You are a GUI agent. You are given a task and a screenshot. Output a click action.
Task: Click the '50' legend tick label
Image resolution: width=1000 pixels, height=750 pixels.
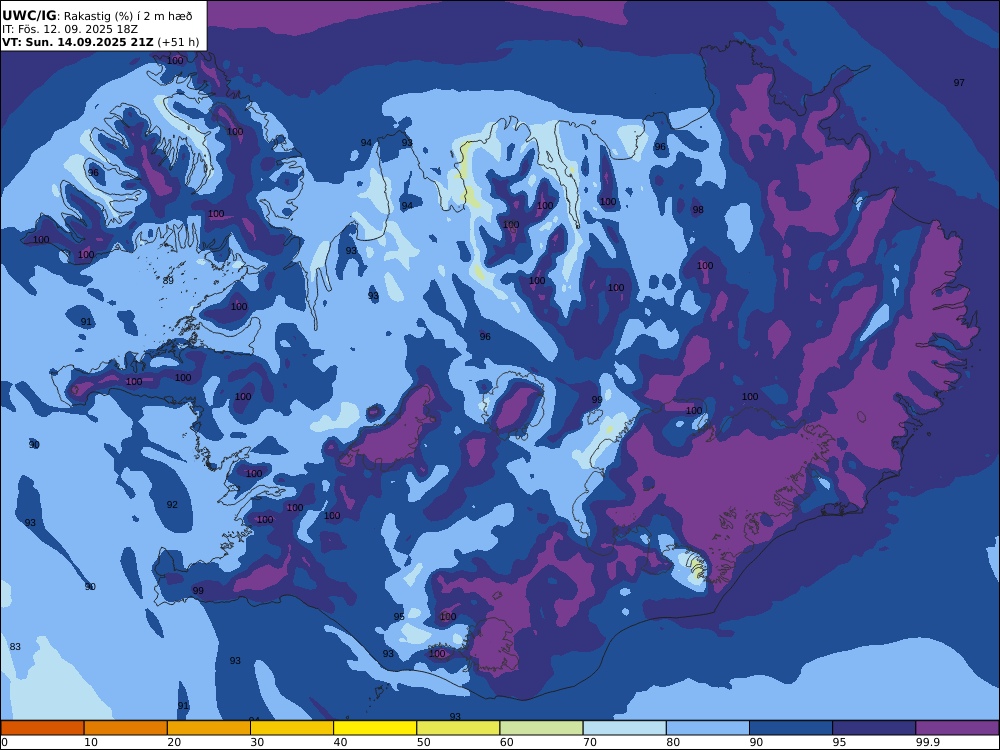point(423,742)
